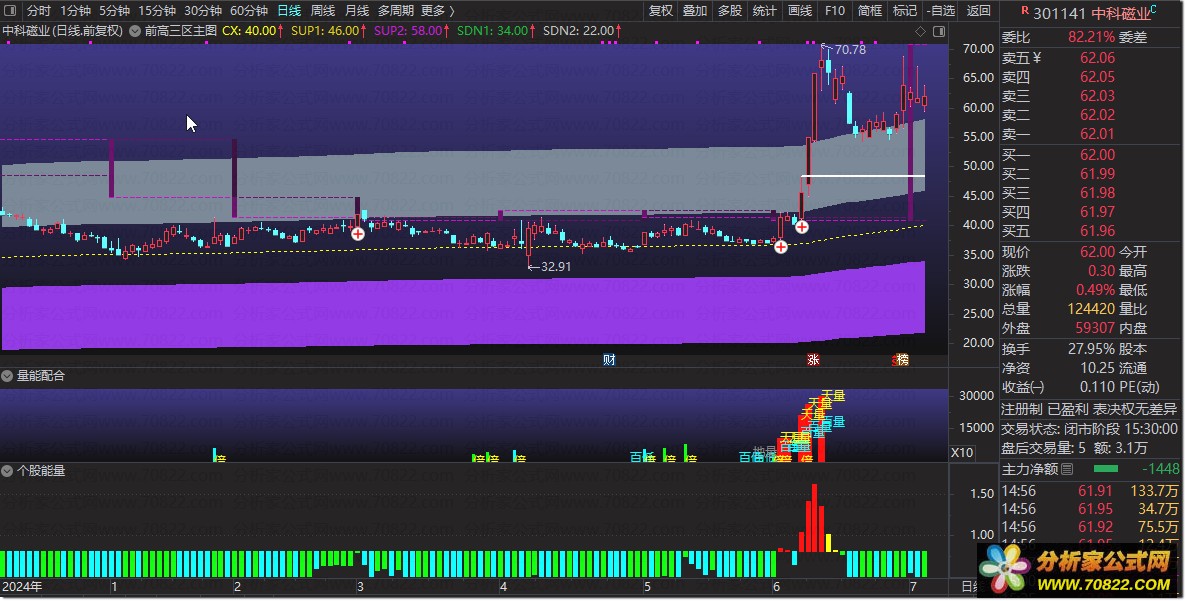The height and width of the screenshot is (601, 1187).
Task: Select the 5分钟 period tab
Action: 114,11
